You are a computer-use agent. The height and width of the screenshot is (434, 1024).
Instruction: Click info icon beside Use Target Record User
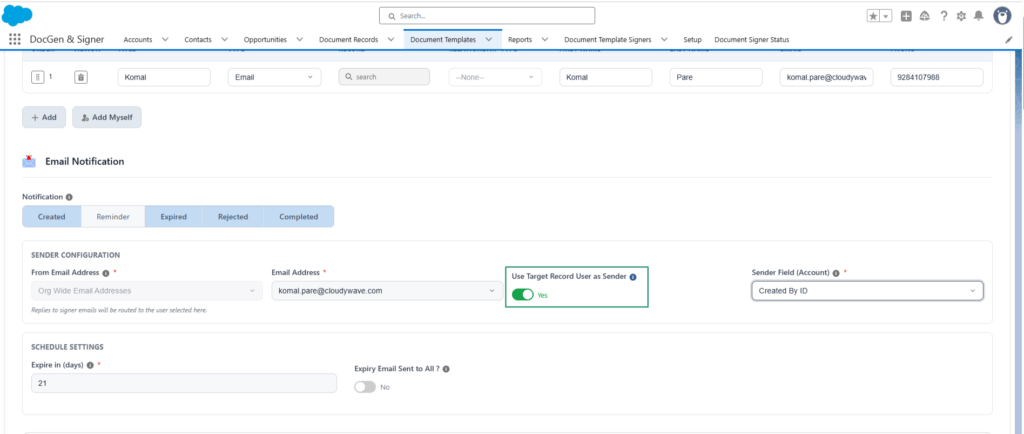(x=633, y=277)
